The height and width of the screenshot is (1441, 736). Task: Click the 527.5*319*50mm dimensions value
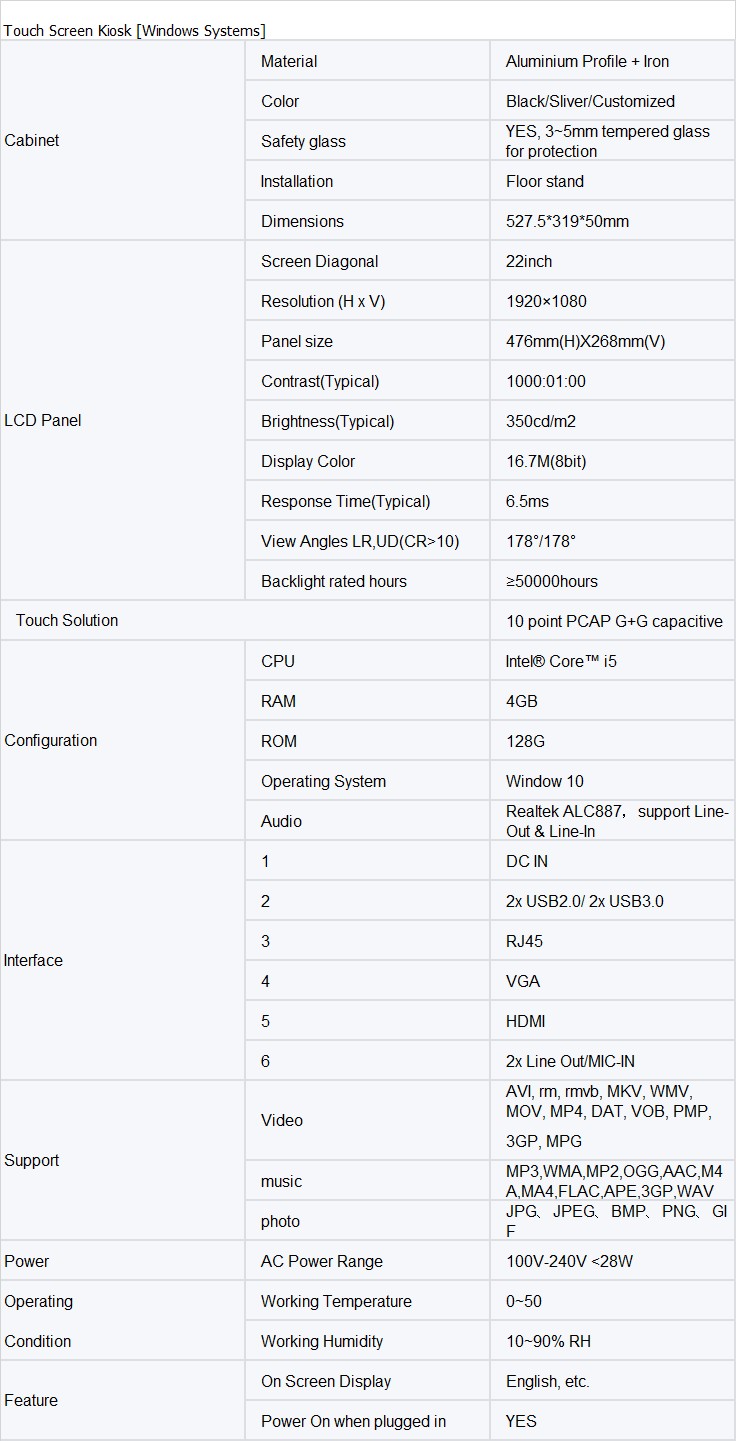coord(567,221)
